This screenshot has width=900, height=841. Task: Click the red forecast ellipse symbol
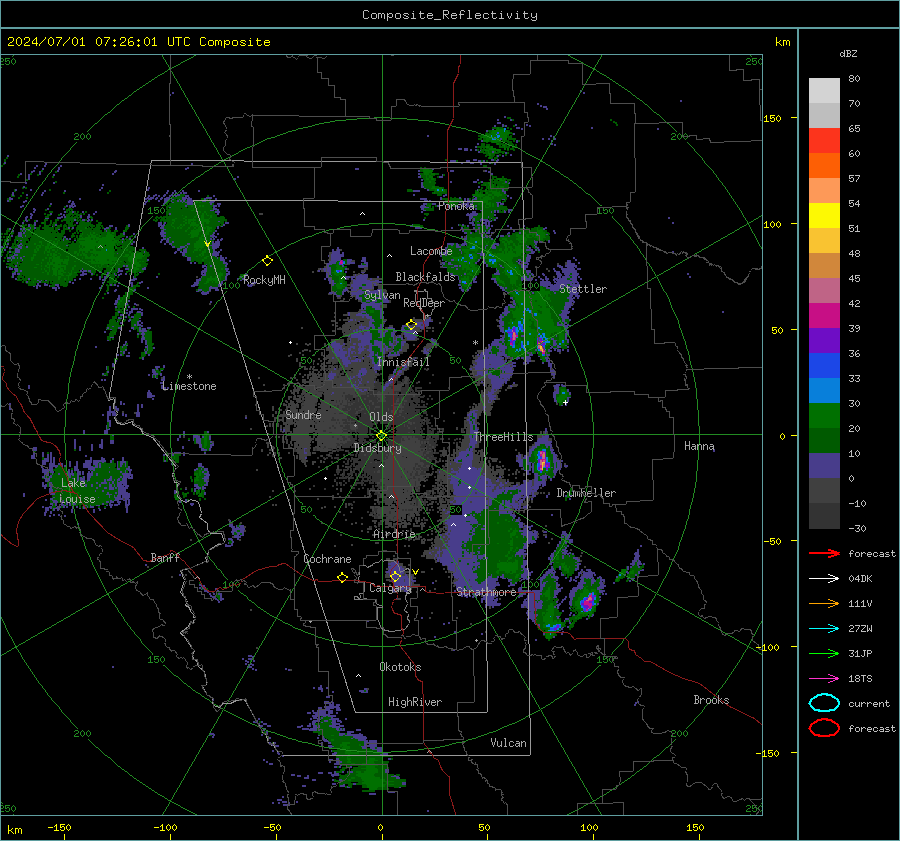824,728
